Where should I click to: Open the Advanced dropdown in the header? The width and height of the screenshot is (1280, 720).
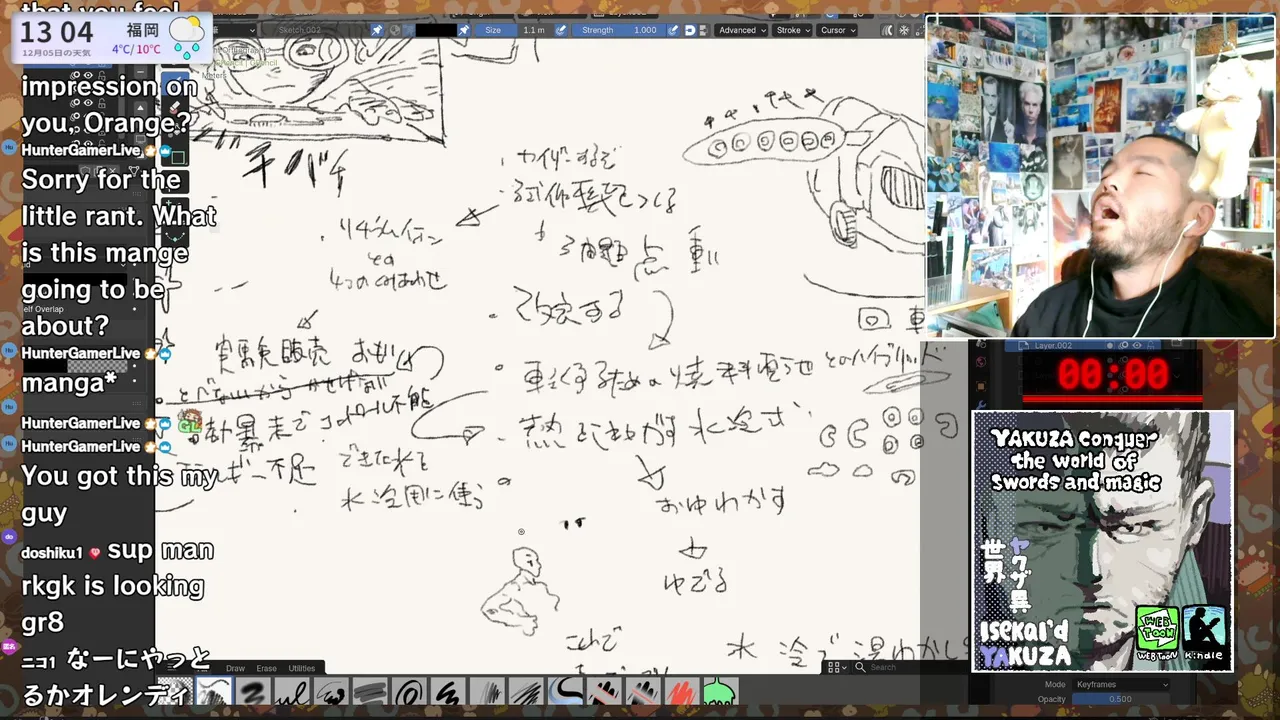coord(741,30)
